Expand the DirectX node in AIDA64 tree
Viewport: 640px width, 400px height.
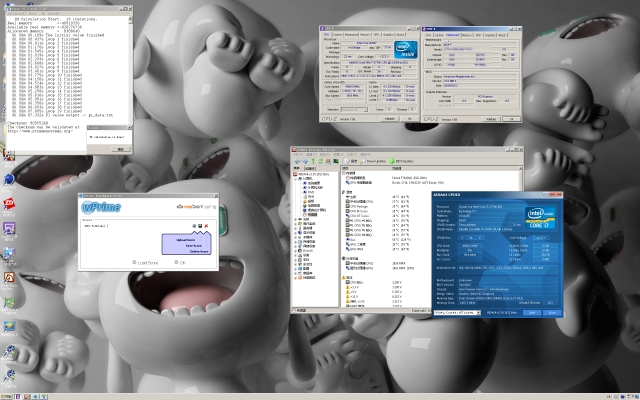point(295,251)
